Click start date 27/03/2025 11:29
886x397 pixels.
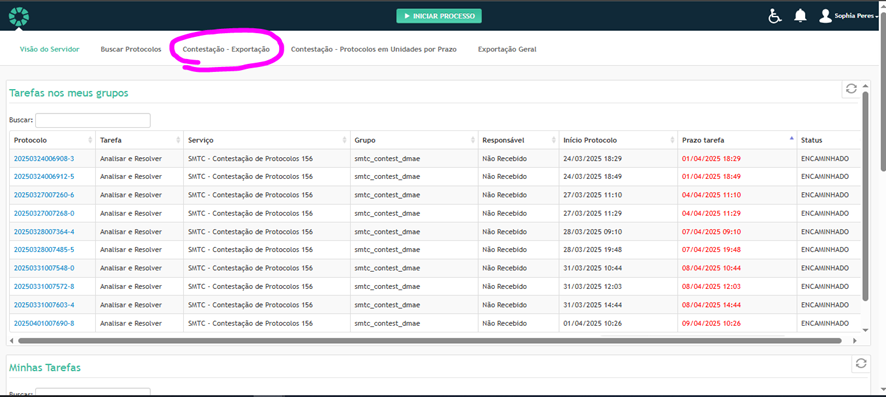click(593, 213)
